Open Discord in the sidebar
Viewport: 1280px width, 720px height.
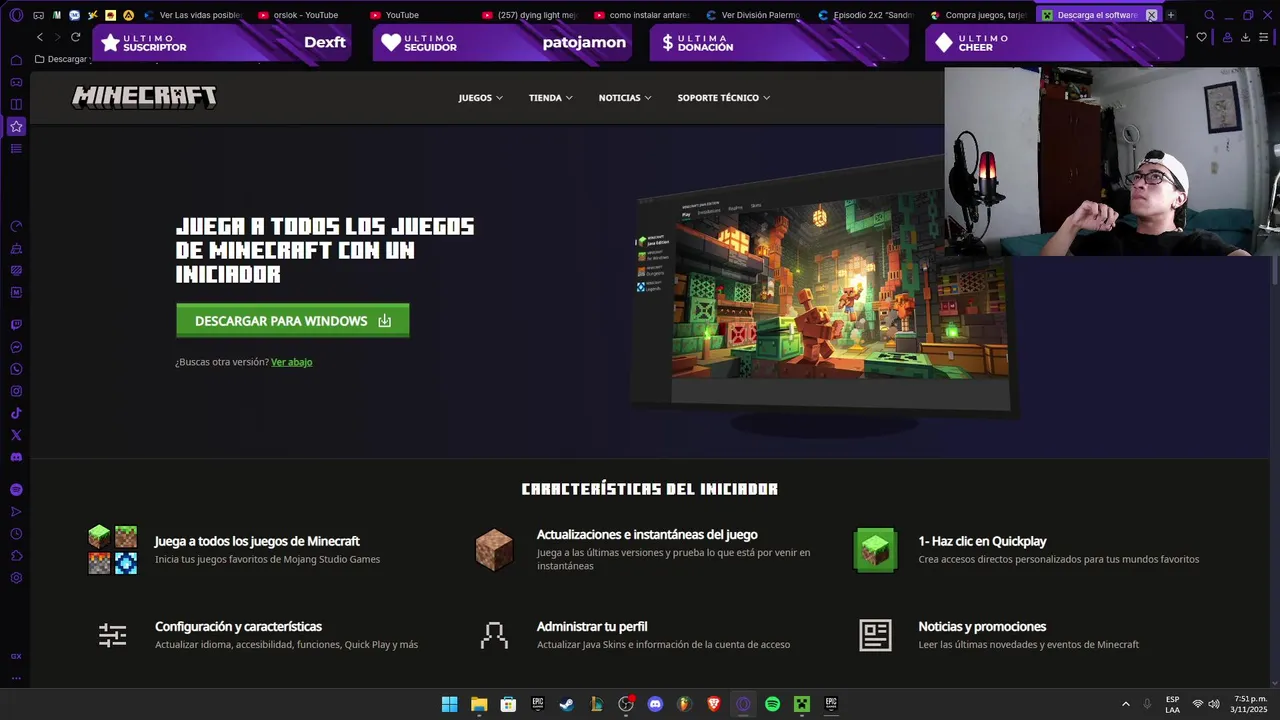[x=16, y=457]
